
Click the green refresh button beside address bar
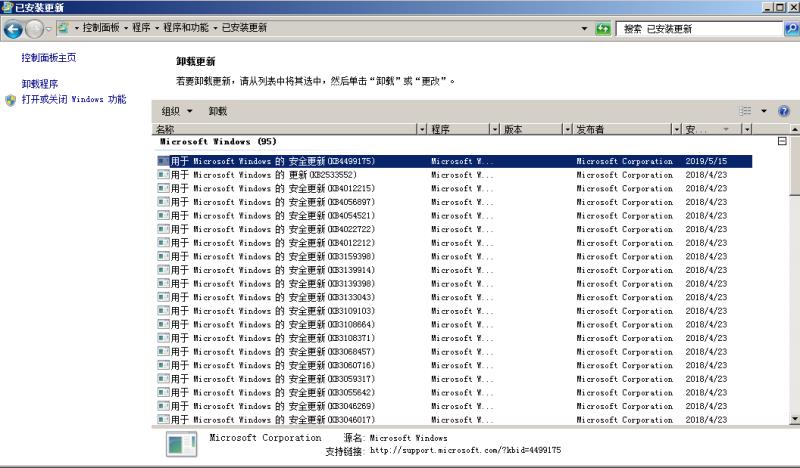pyautogui.click(x=603, y=29)
